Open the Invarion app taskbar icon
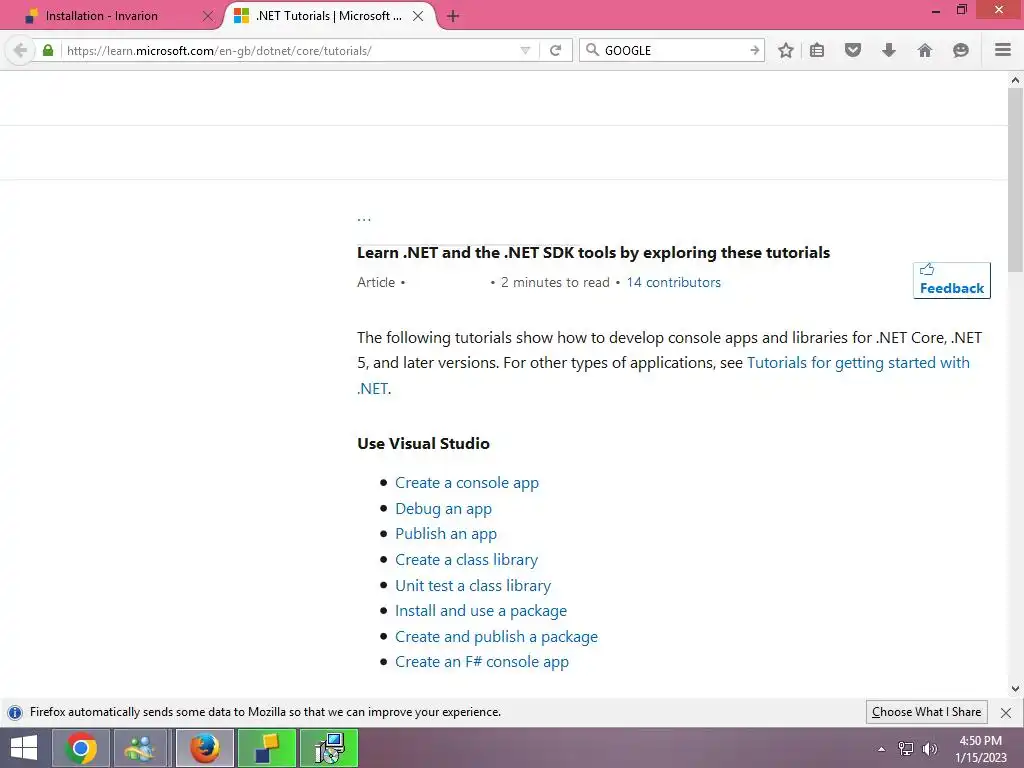1024x768 pixels. (x=266, y=748)
